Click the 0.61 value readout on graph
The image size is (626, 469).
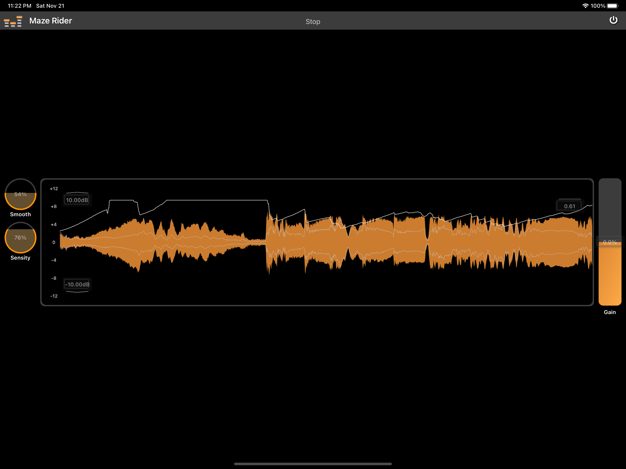569,206
